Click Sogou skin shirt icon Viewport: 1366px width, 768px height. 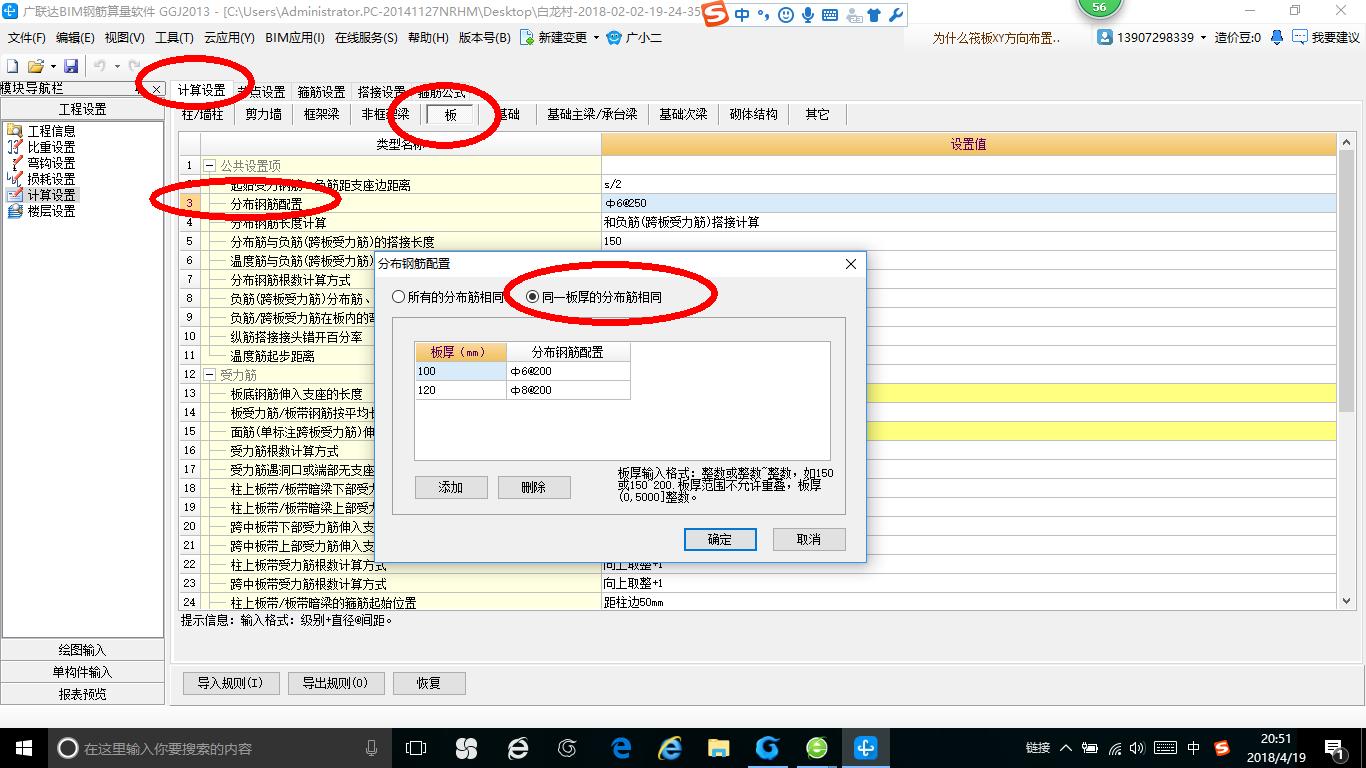[874, 15]
